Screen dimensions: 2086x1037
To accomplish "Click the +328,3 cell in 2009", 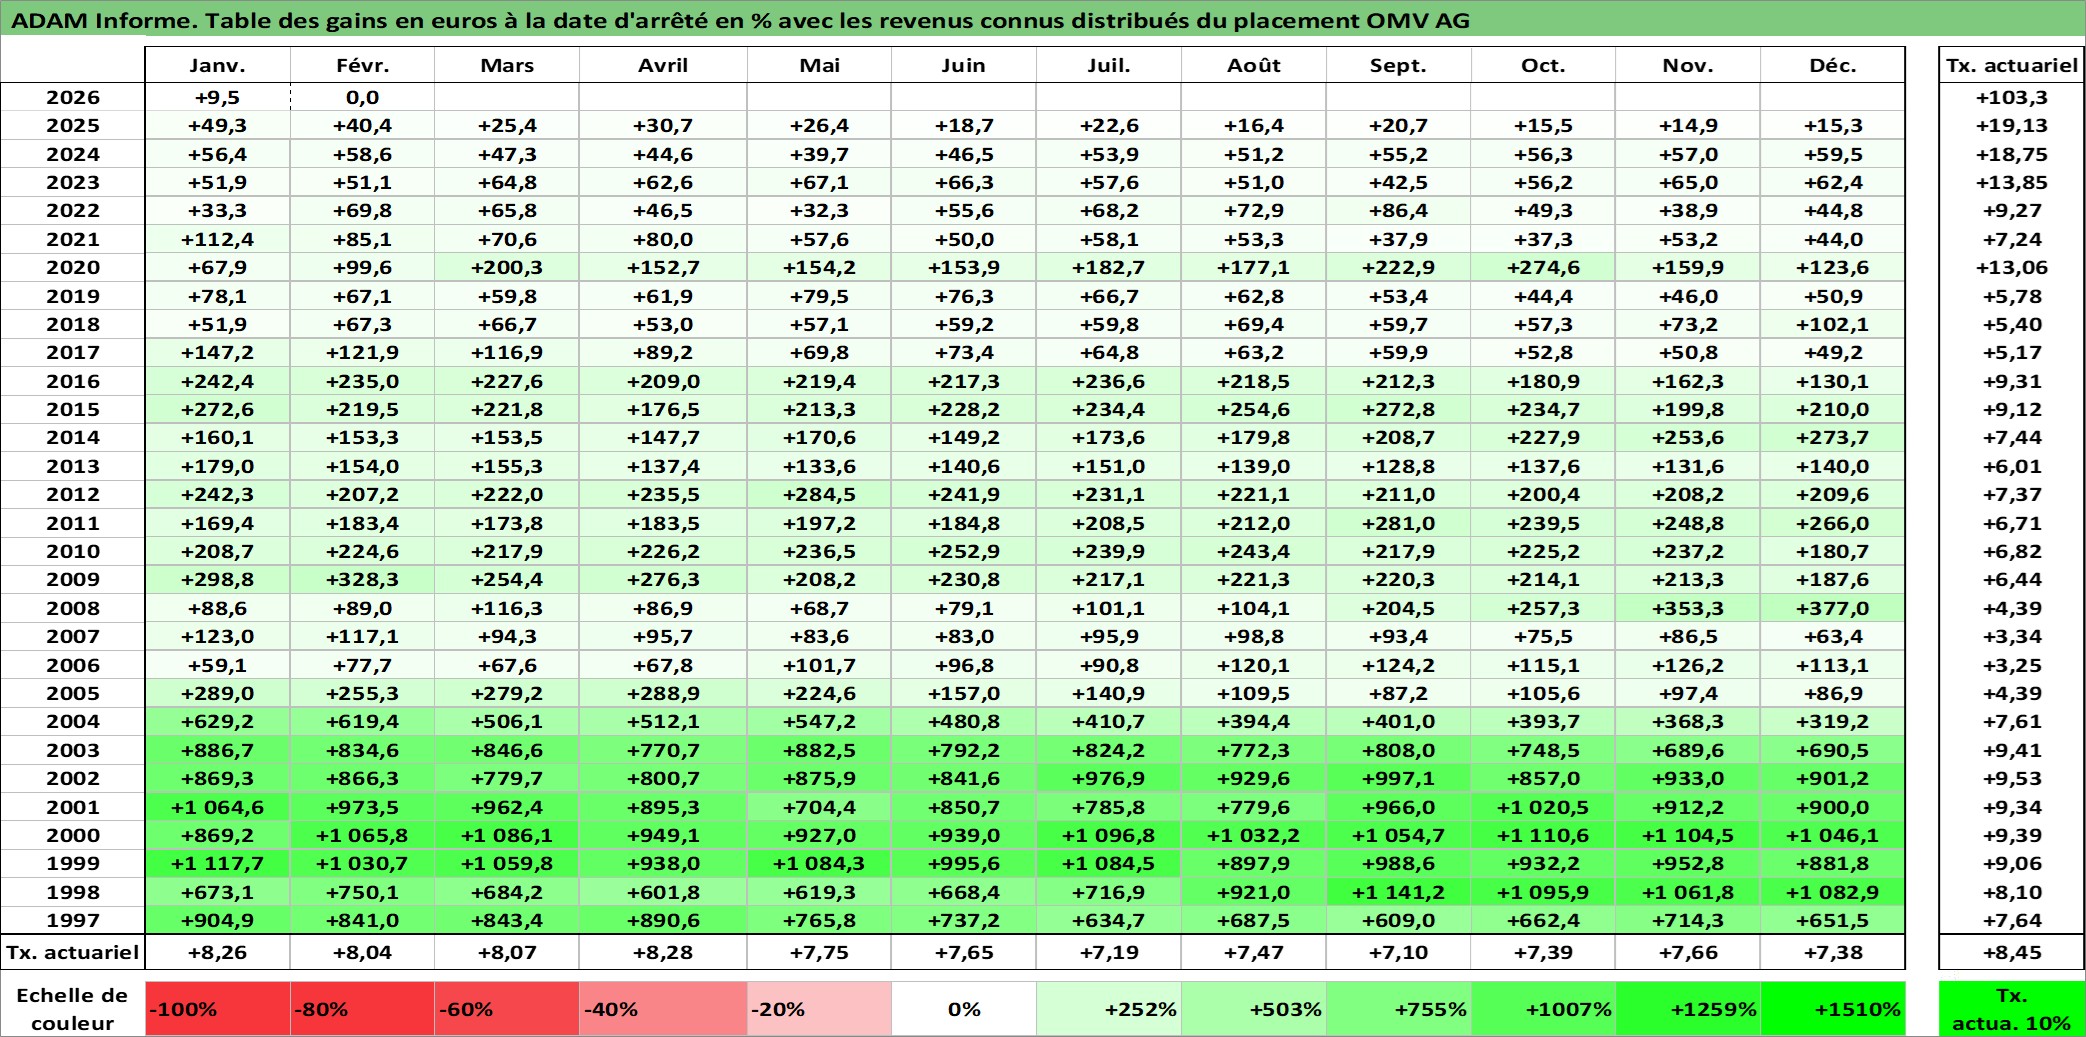I will [x=362, y=579].
